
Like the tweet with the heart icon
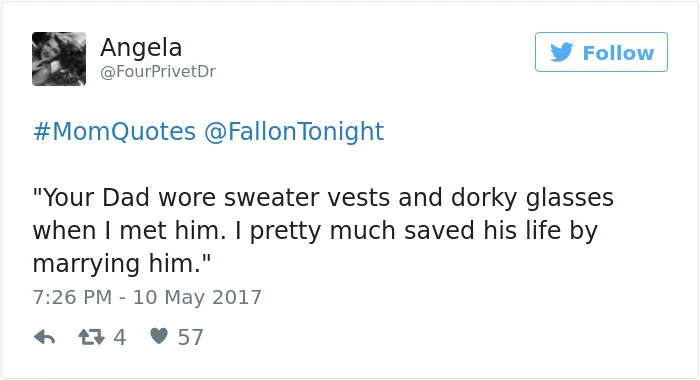pos(159,336)
